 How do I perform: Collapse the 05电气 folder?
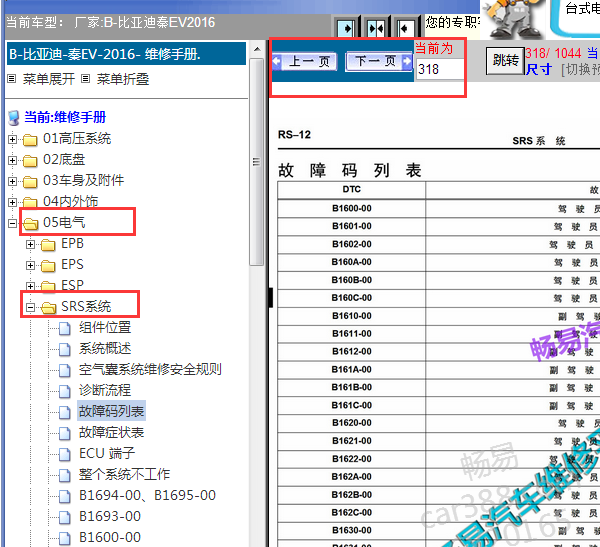[x=12, y=223]
